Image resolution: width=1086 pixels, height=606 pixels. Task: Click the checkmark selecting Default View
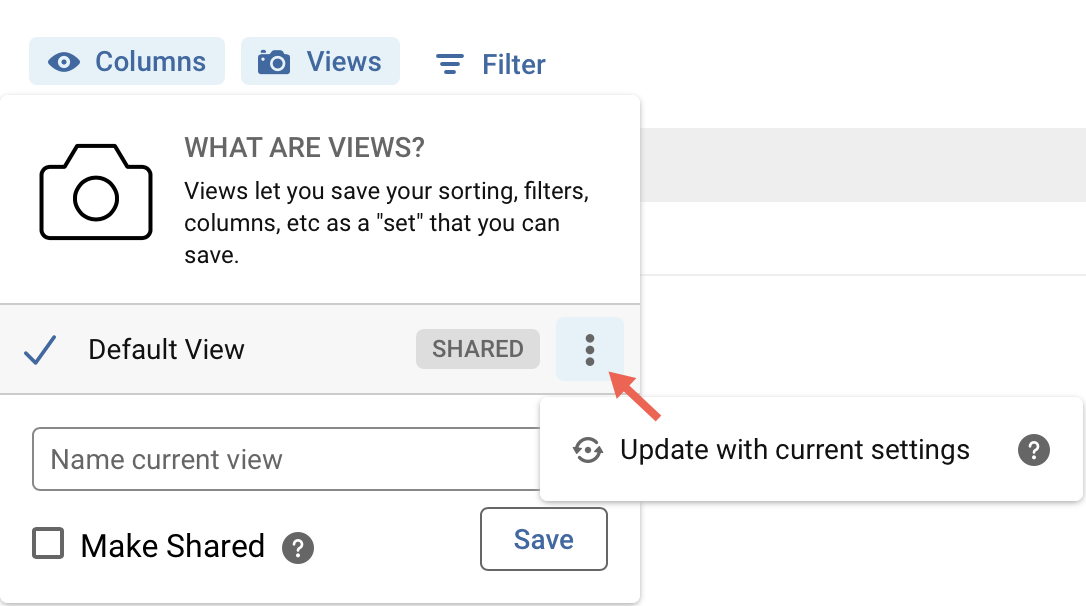point(42,349)
